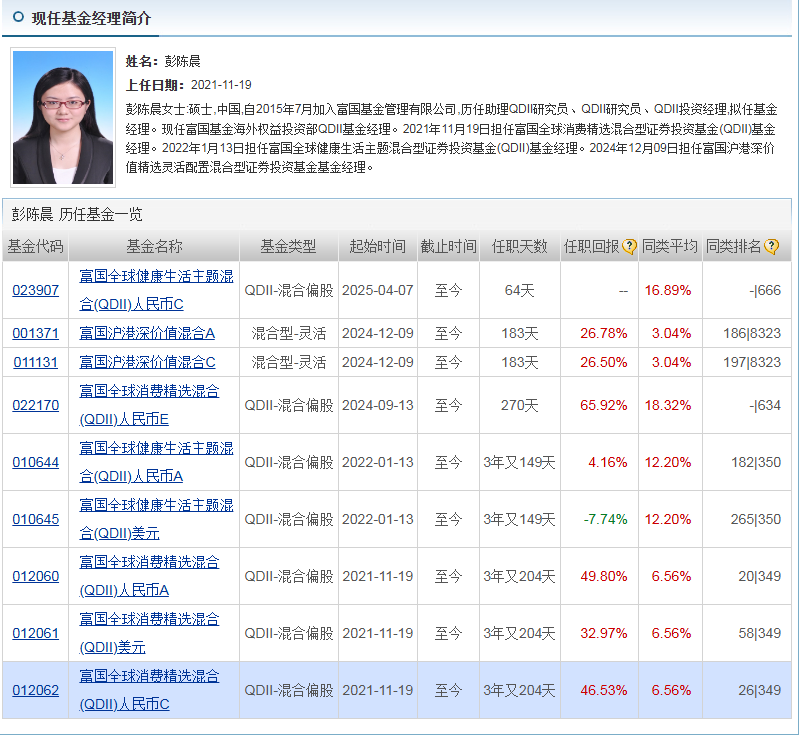This screenshot has height=735, width=799.
Task: Open 富国全球消费精选混合(QDII)人民币A fund link
Action: pyautogui.click(x=149, y=576)
